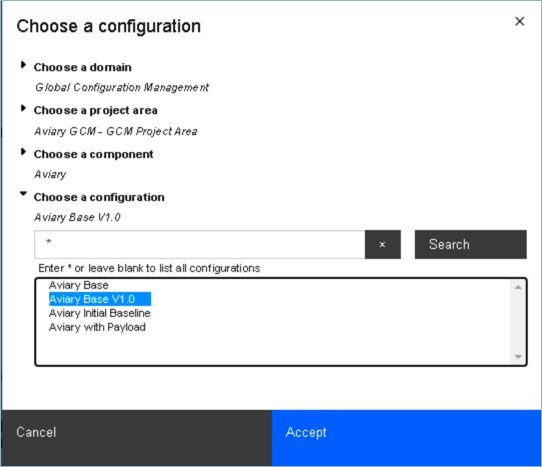Collapse the Choose a configuration section
The image size is (542, 467).
point(23,194)
